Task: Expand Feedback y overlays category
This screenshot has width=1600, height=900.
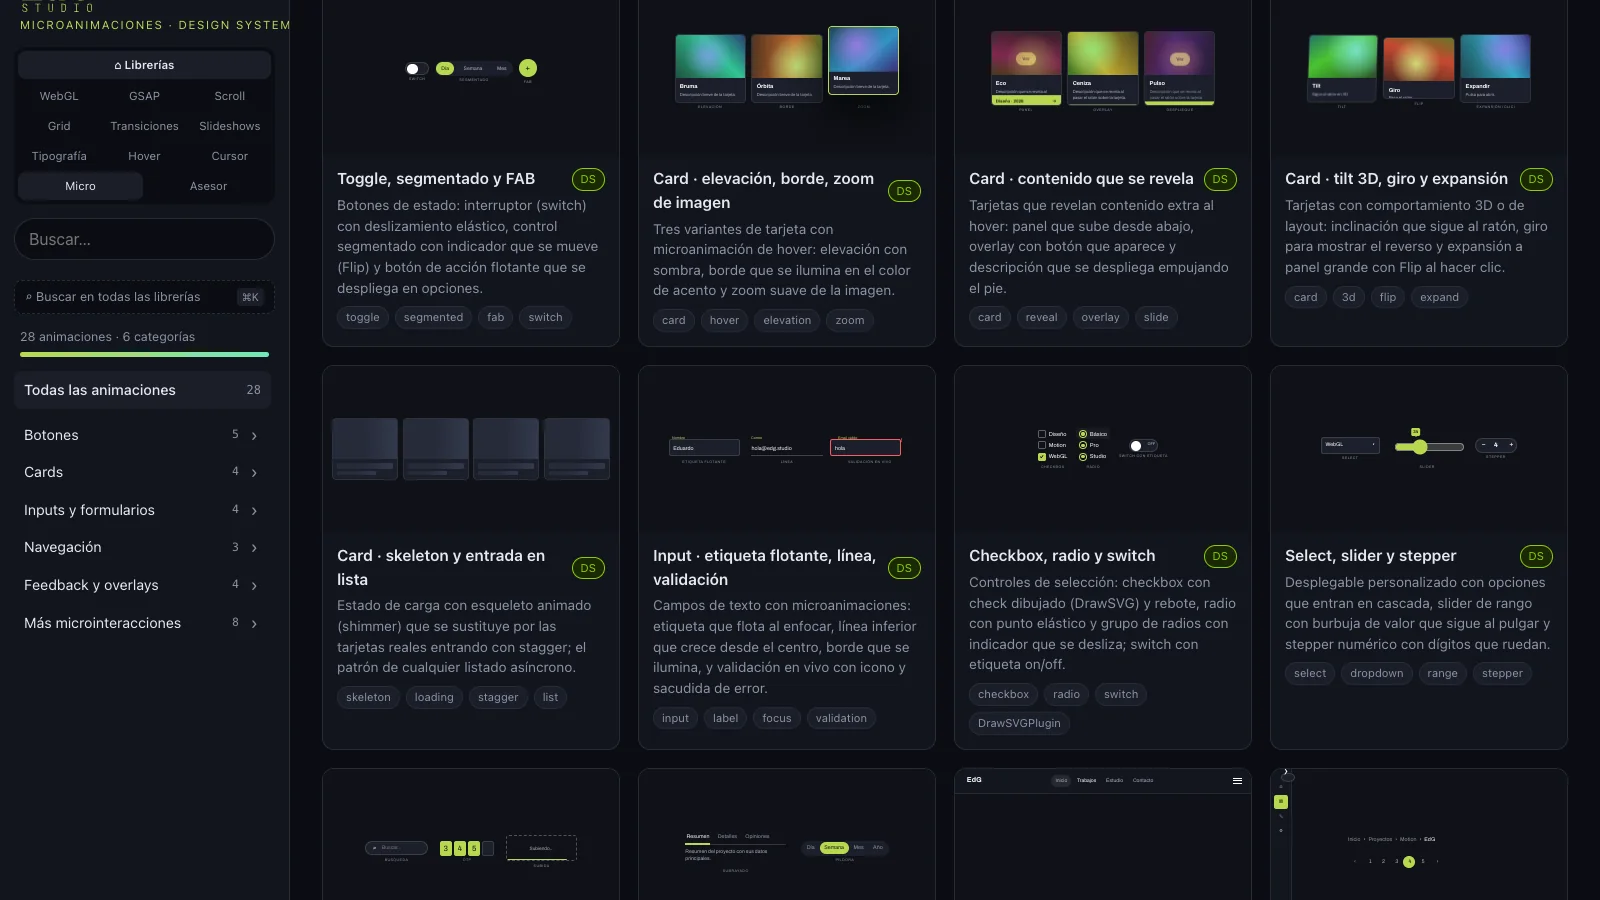Action: point(143,585)
